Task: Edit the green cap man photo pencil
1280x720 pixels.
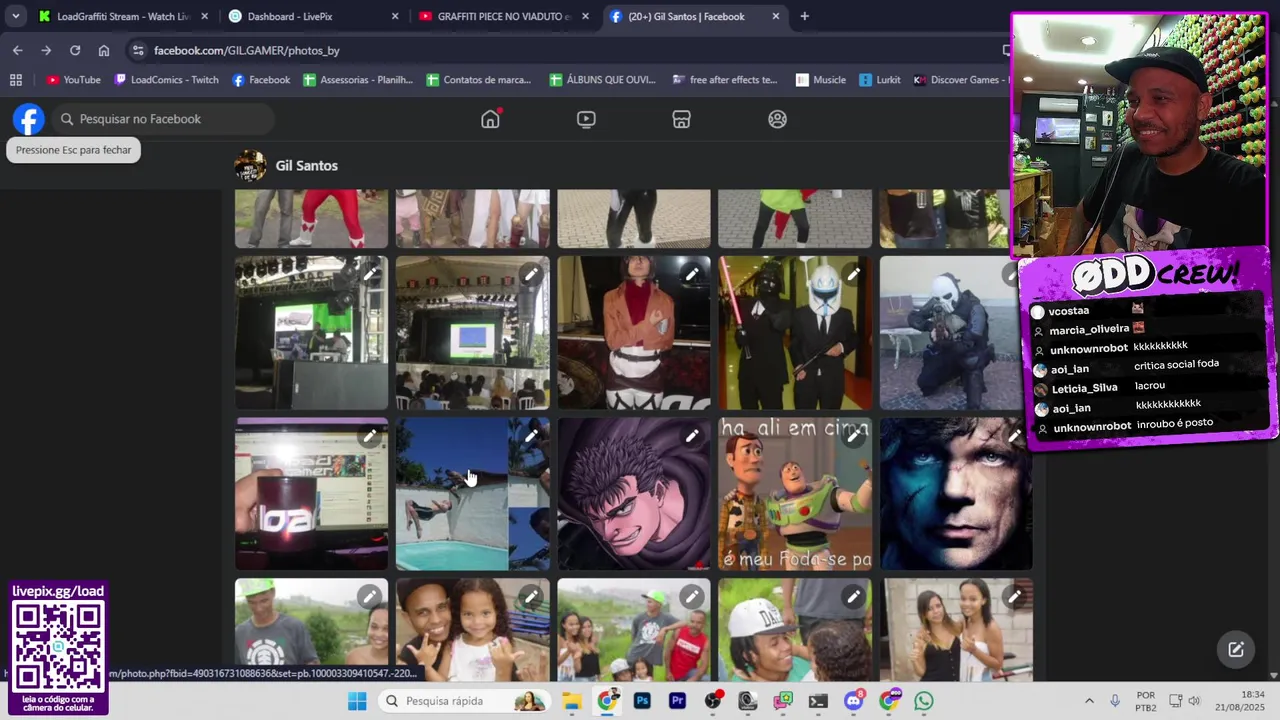Action: click(370, 597)
